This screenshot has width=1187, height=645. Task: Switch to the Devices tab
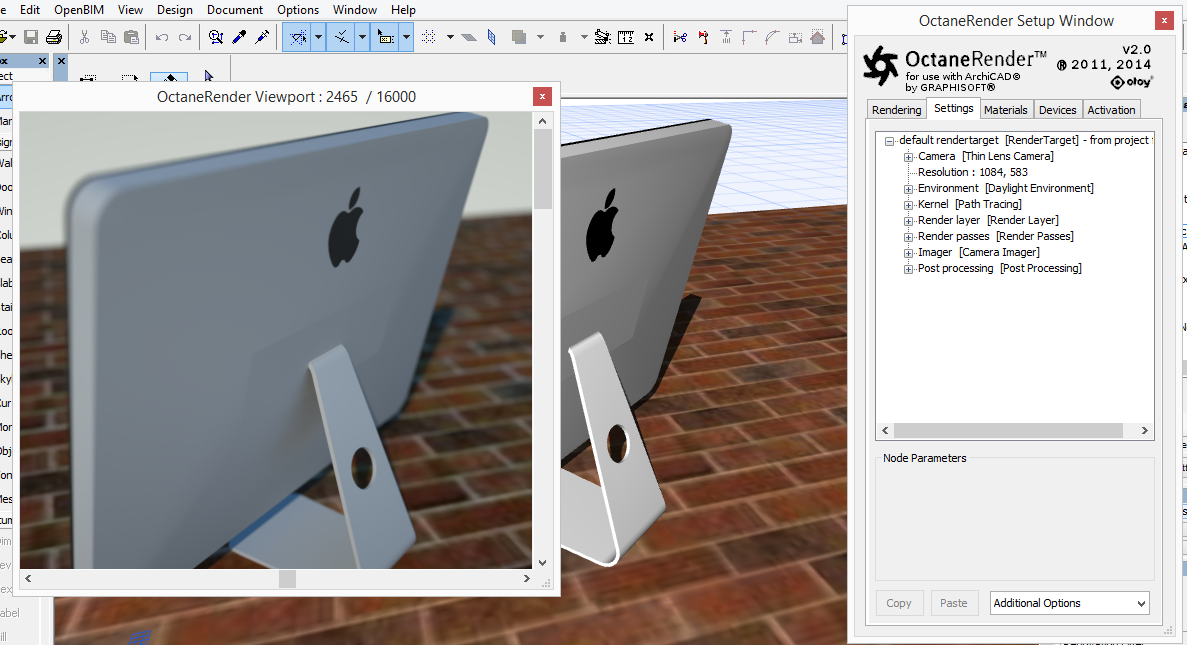1058,110
